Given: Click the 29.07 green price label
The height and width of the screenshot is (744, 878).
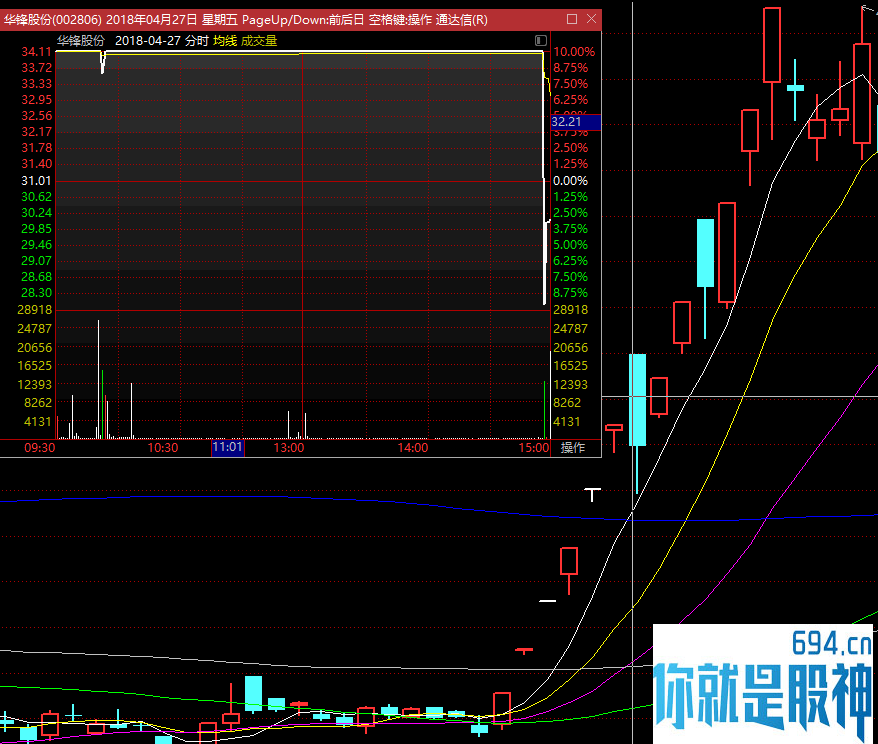Looking at the screenshot, I should click(36, 261).
